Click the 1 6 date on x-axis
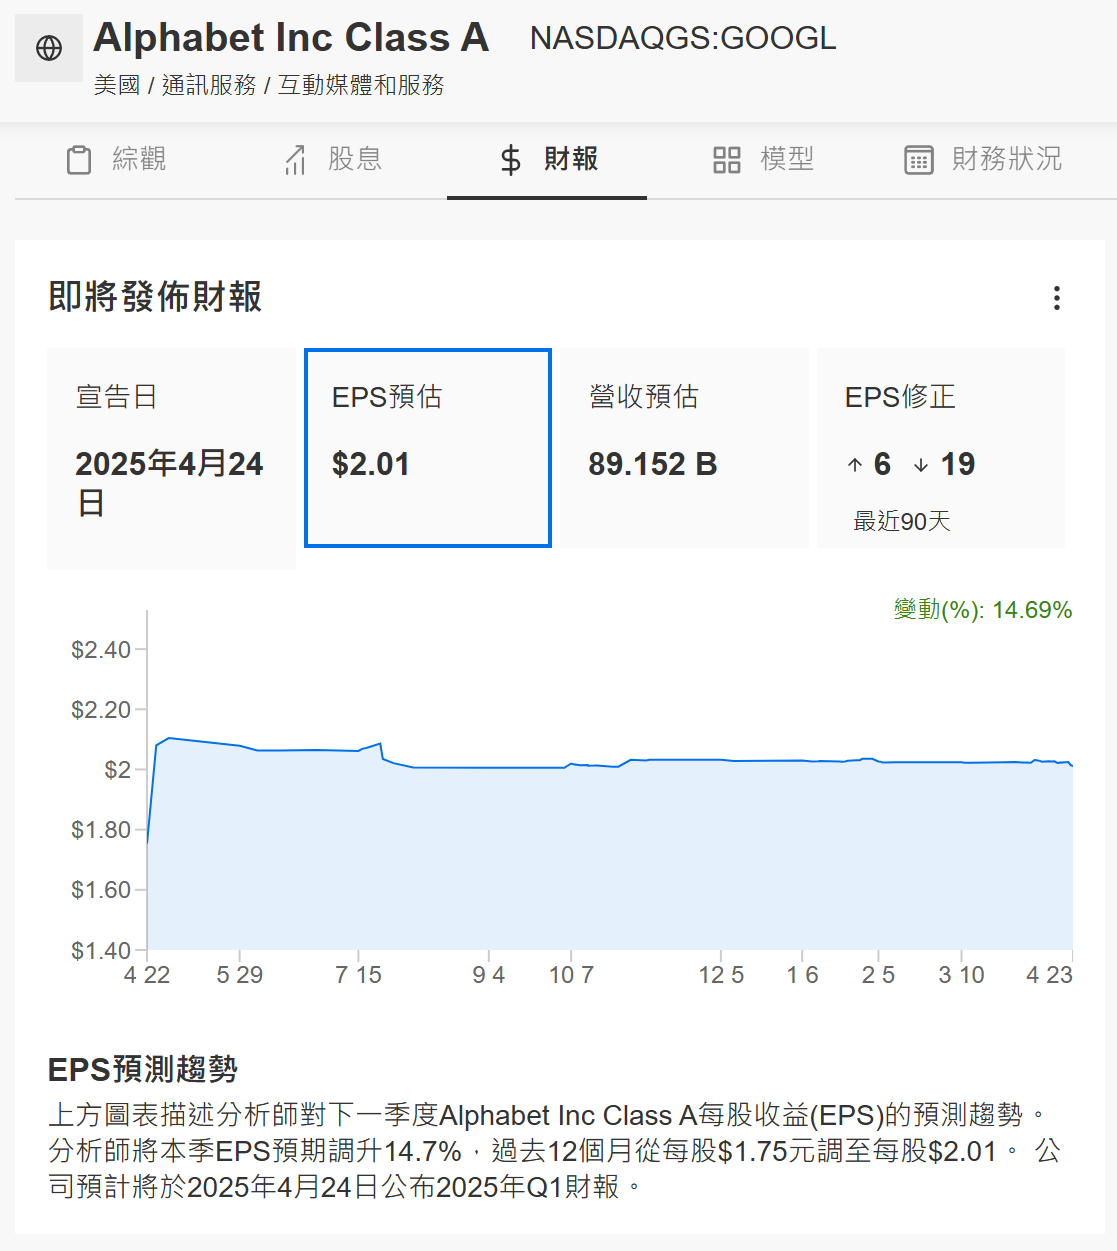The height and width of the screenshot is (1251, 1117). (803, 975)
